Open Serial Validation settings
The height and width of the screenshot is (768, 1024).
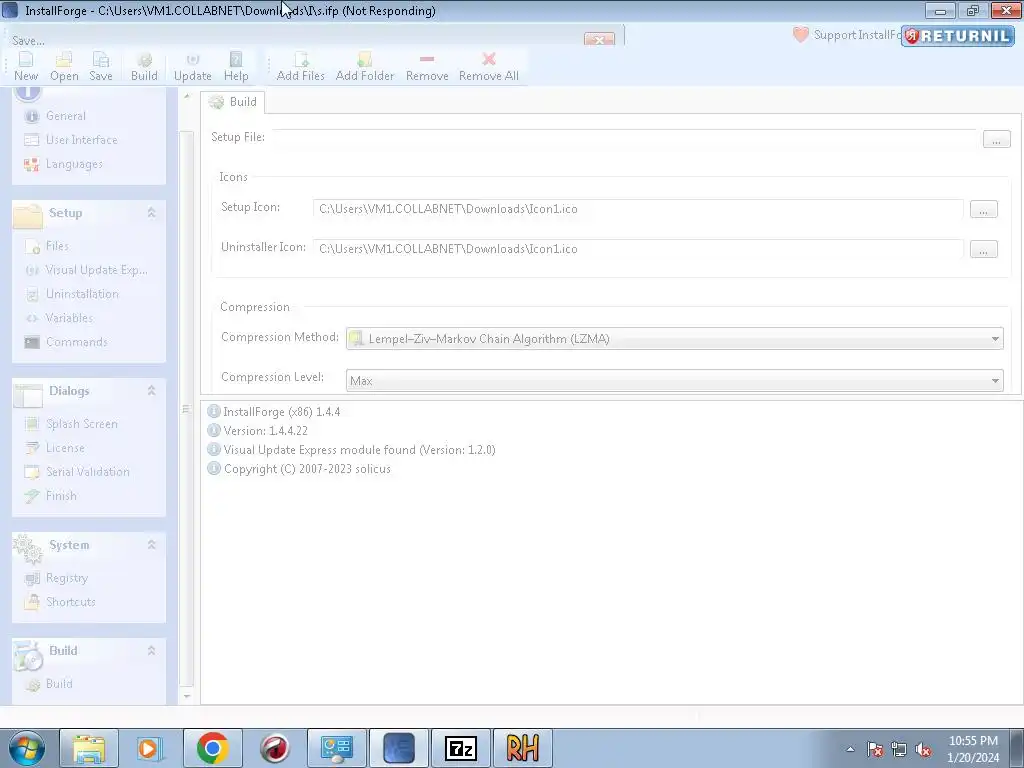pyautogui.click(x=77, y=472)
